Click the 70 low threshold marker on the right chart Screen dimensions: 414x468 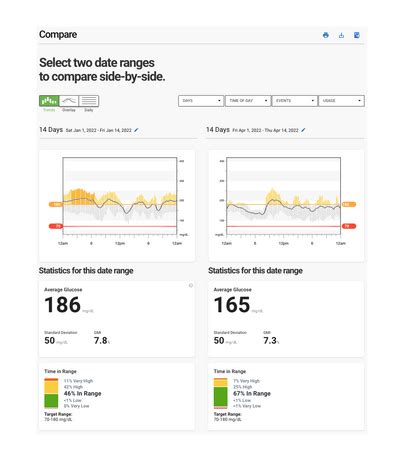click(x=348, y=226)
